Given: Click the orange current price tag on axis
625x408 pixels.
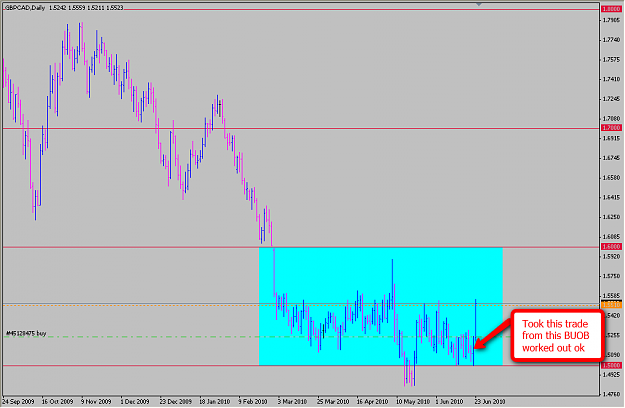Looking at the screenshot, I should tap(611, 305).
